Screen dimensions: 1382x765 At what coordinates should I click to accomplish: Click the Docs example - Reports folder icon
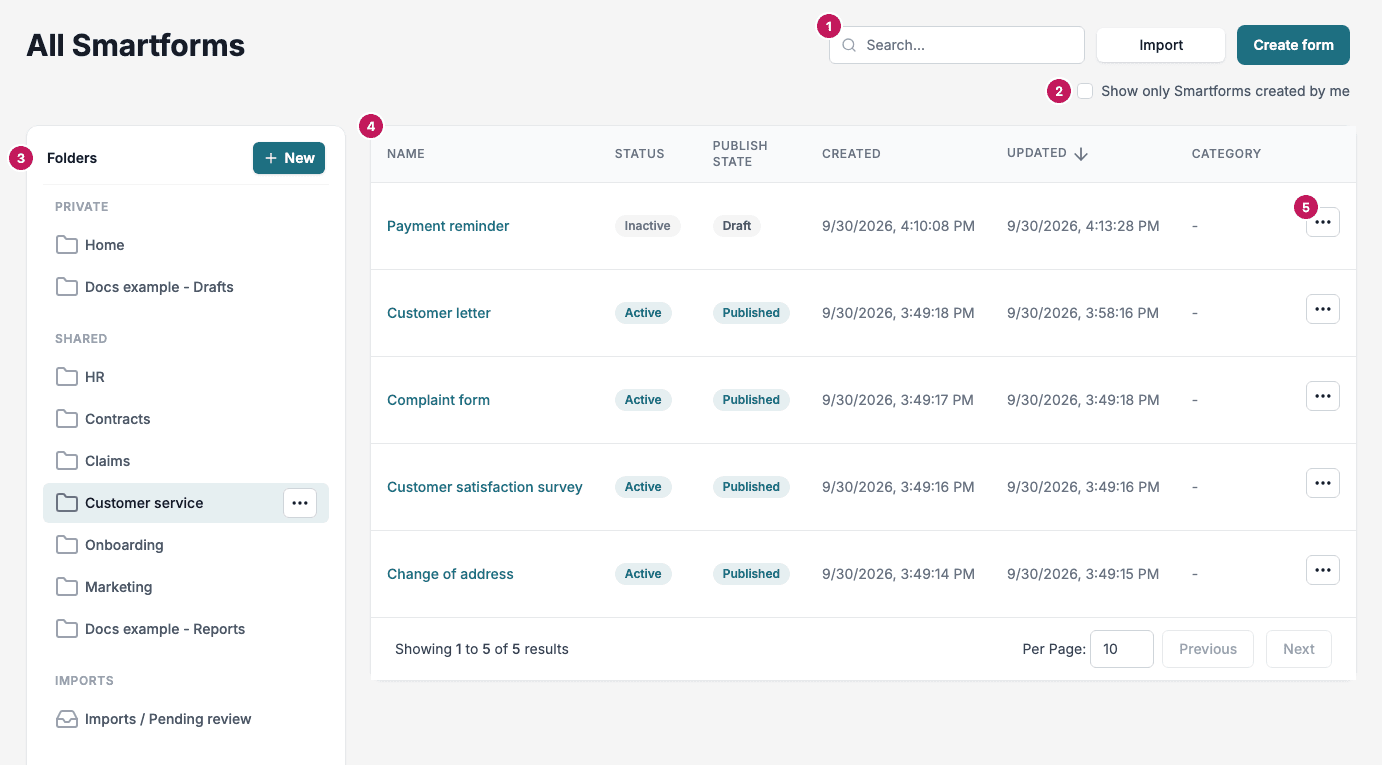[x=67, y=629]
